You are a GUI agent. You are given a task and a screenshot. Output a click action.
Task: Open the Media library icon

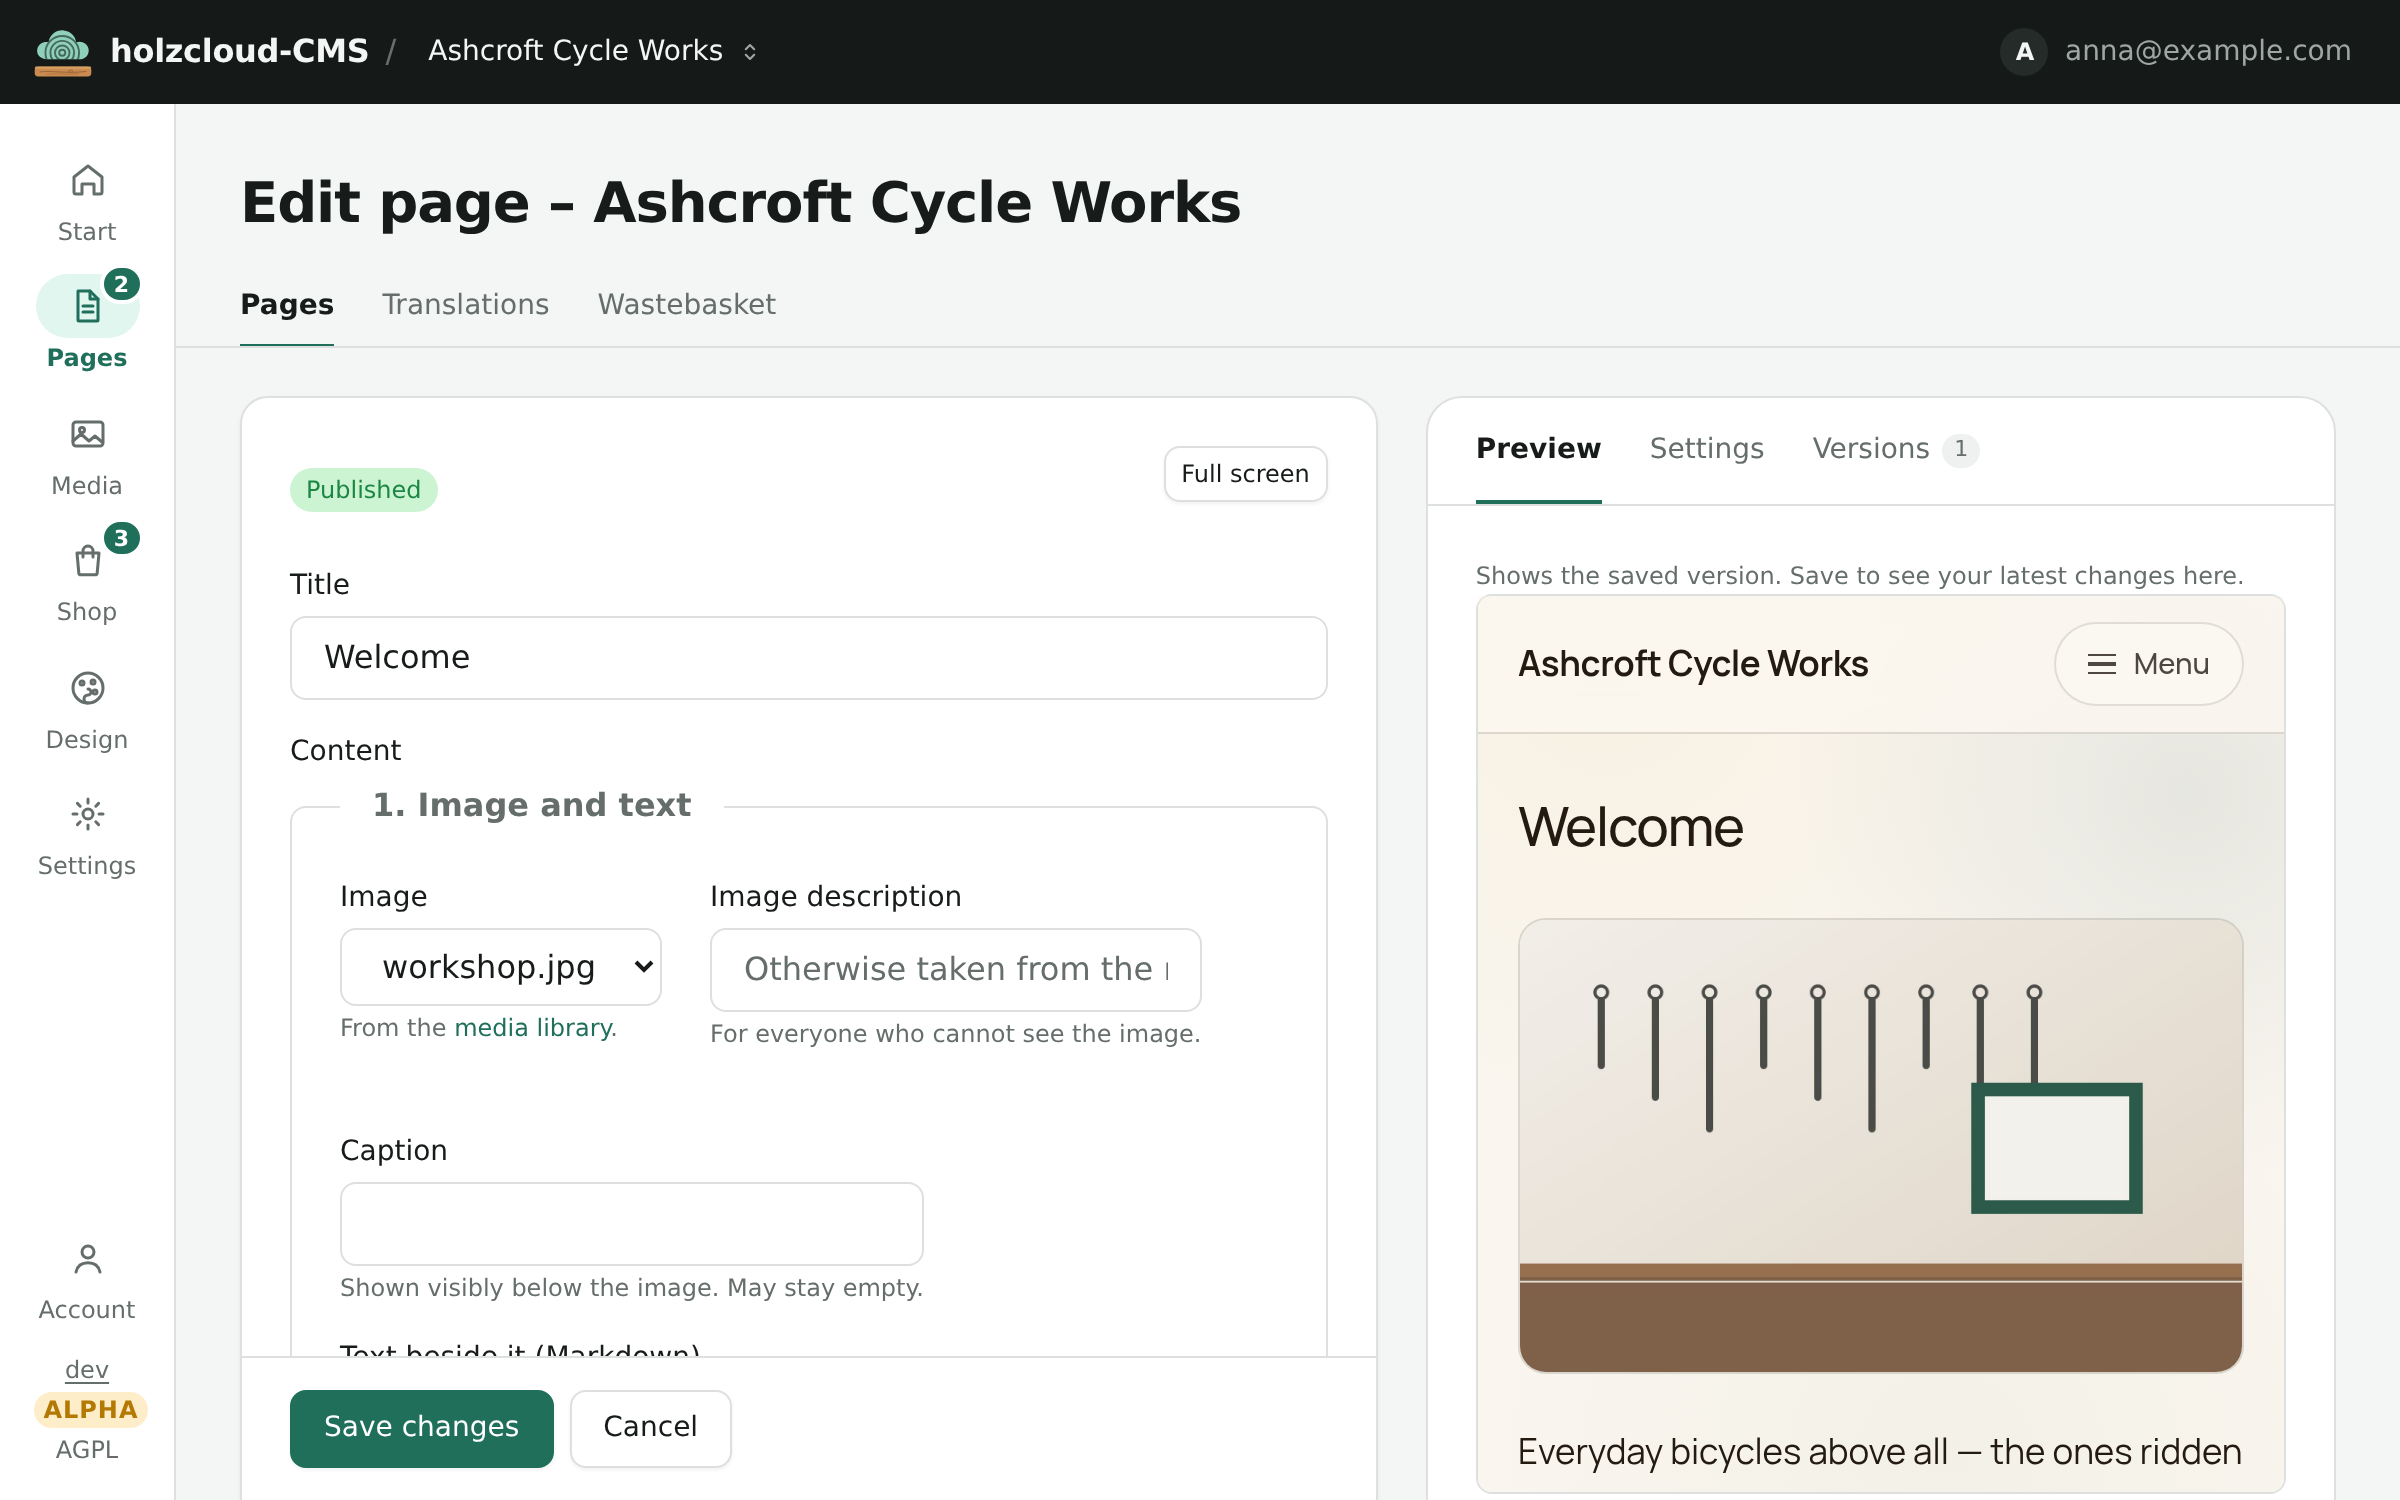87,434
